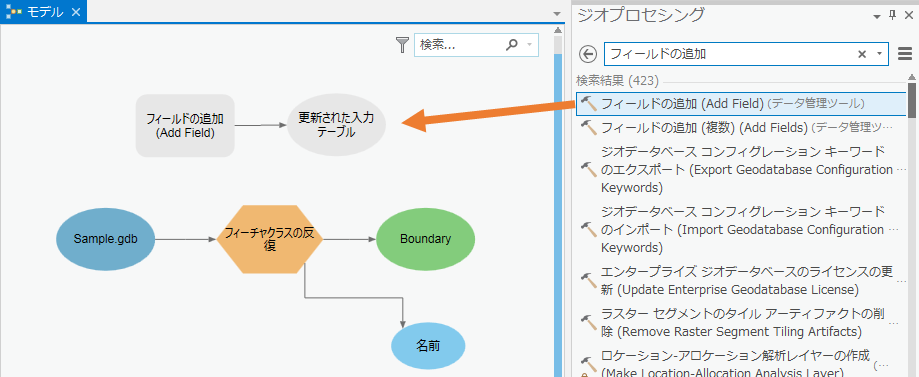Select the green Boundary output variable
Image resolution: width=919 pixels, height=377 pixels.
[426, 239]
